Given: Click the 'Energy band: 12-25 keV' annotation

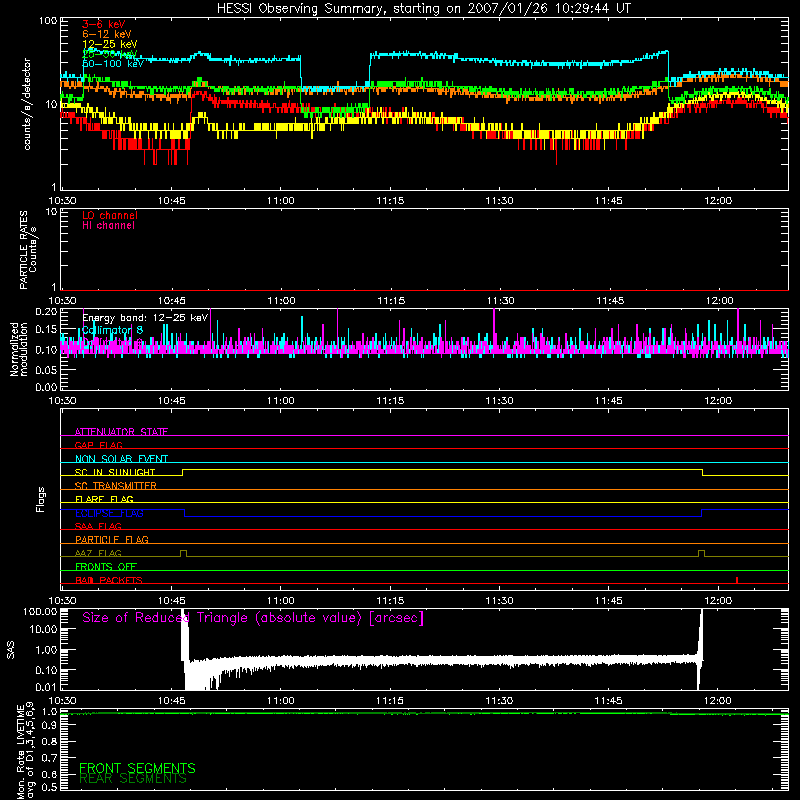Looking at the screenshot, I should tap(145, 318).
